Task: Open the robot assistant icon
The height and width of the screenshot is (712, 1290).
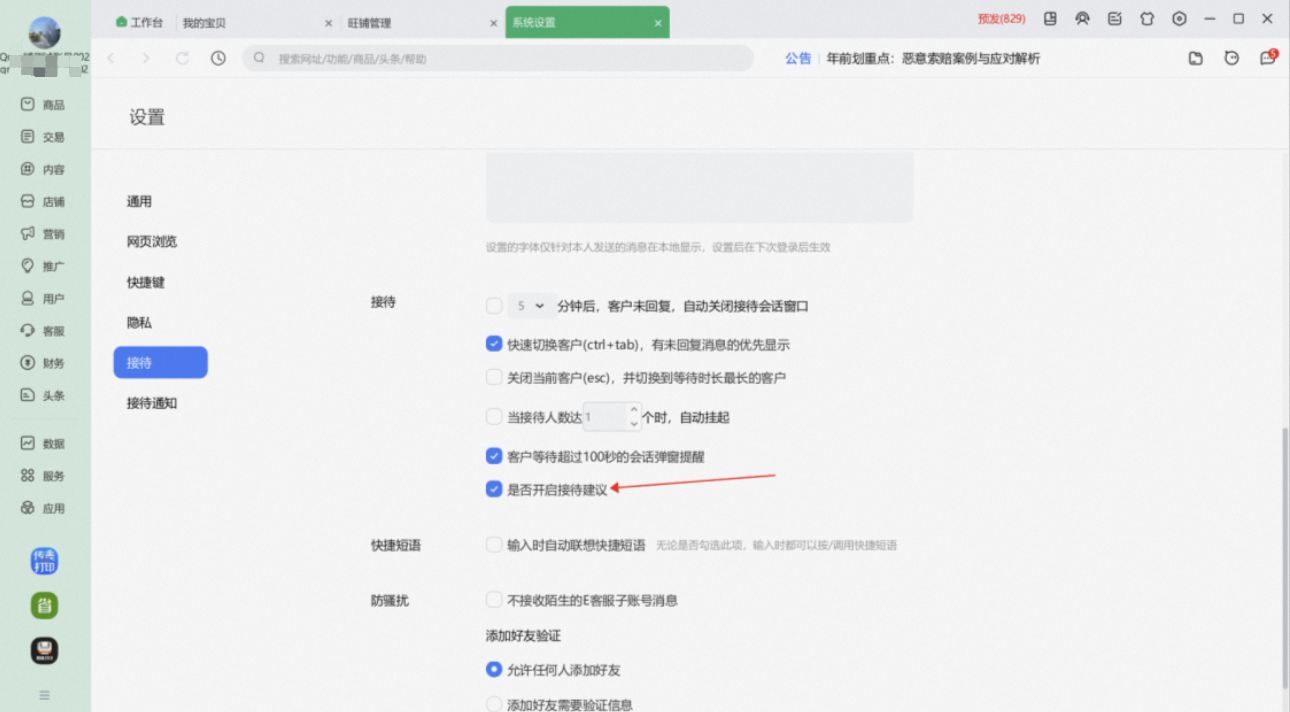Action: tap(1232, 59)
